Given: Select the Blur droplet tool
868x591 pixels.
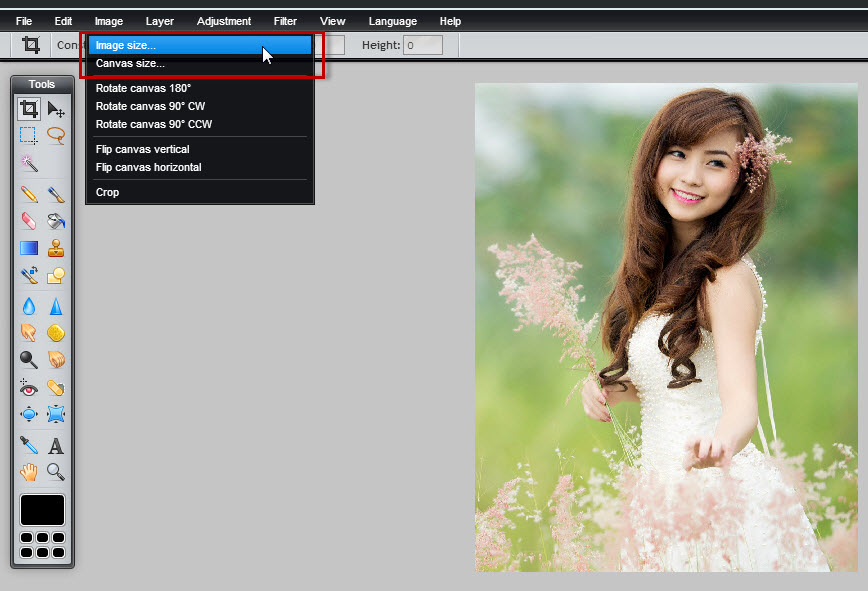Looking at the screenshot, I should coord(29,306).
